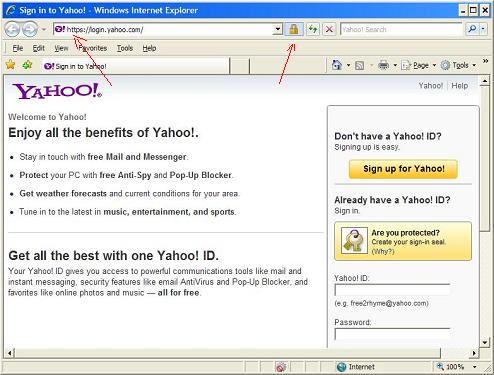Click the Password input field

[392, 334]
